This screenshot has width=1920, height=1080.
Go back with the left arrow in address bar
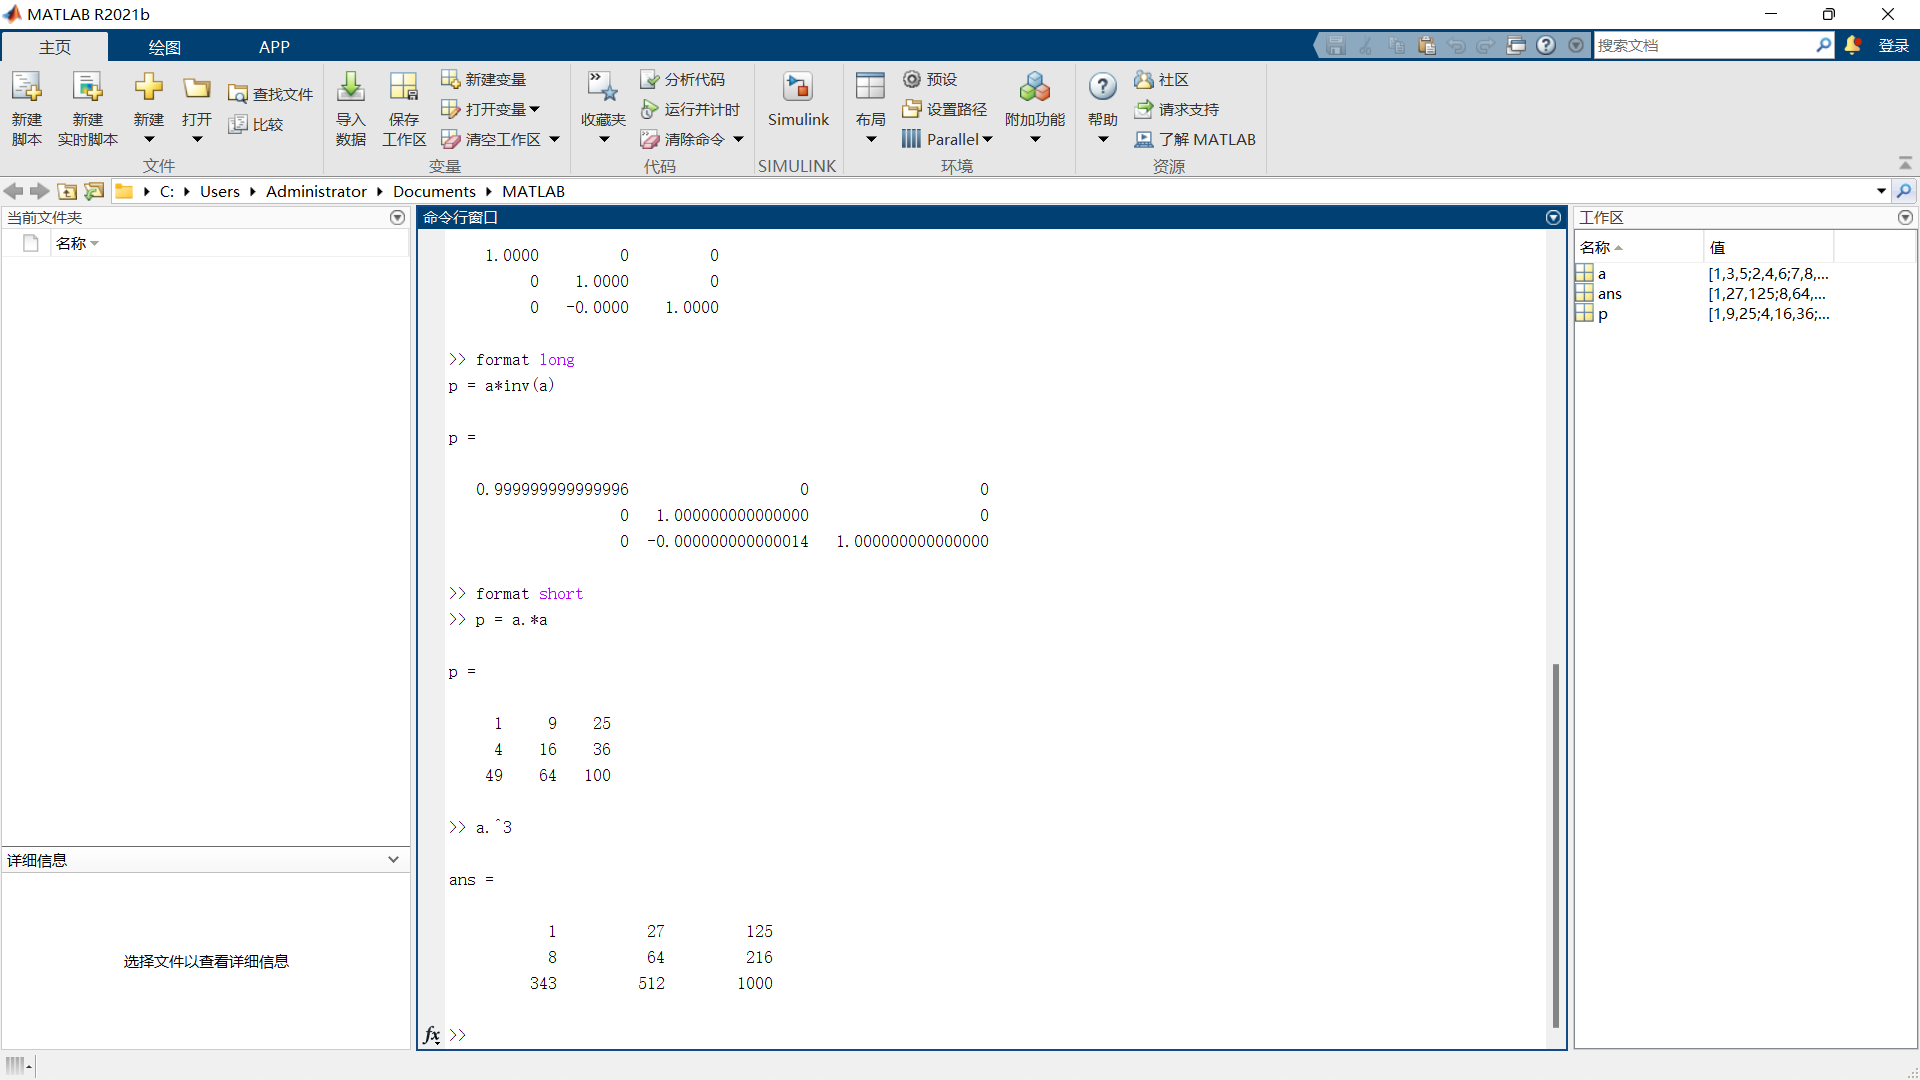click(x=13, y=191)
